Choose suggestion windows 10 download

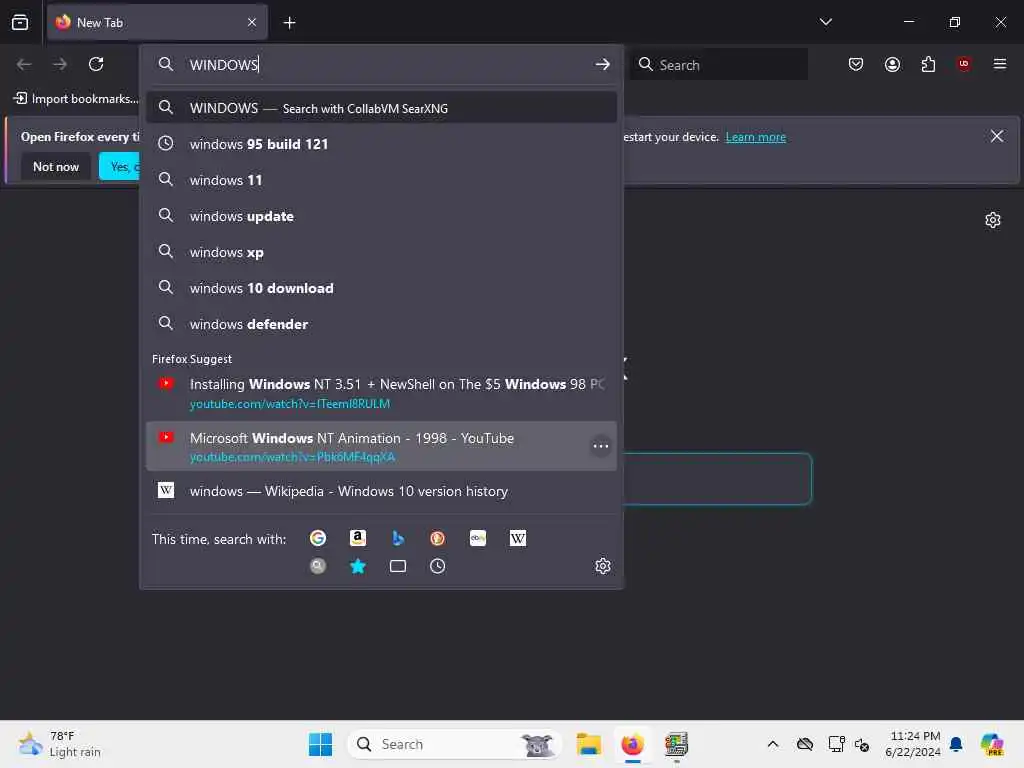pyautogui.click(x=381, y=288)
